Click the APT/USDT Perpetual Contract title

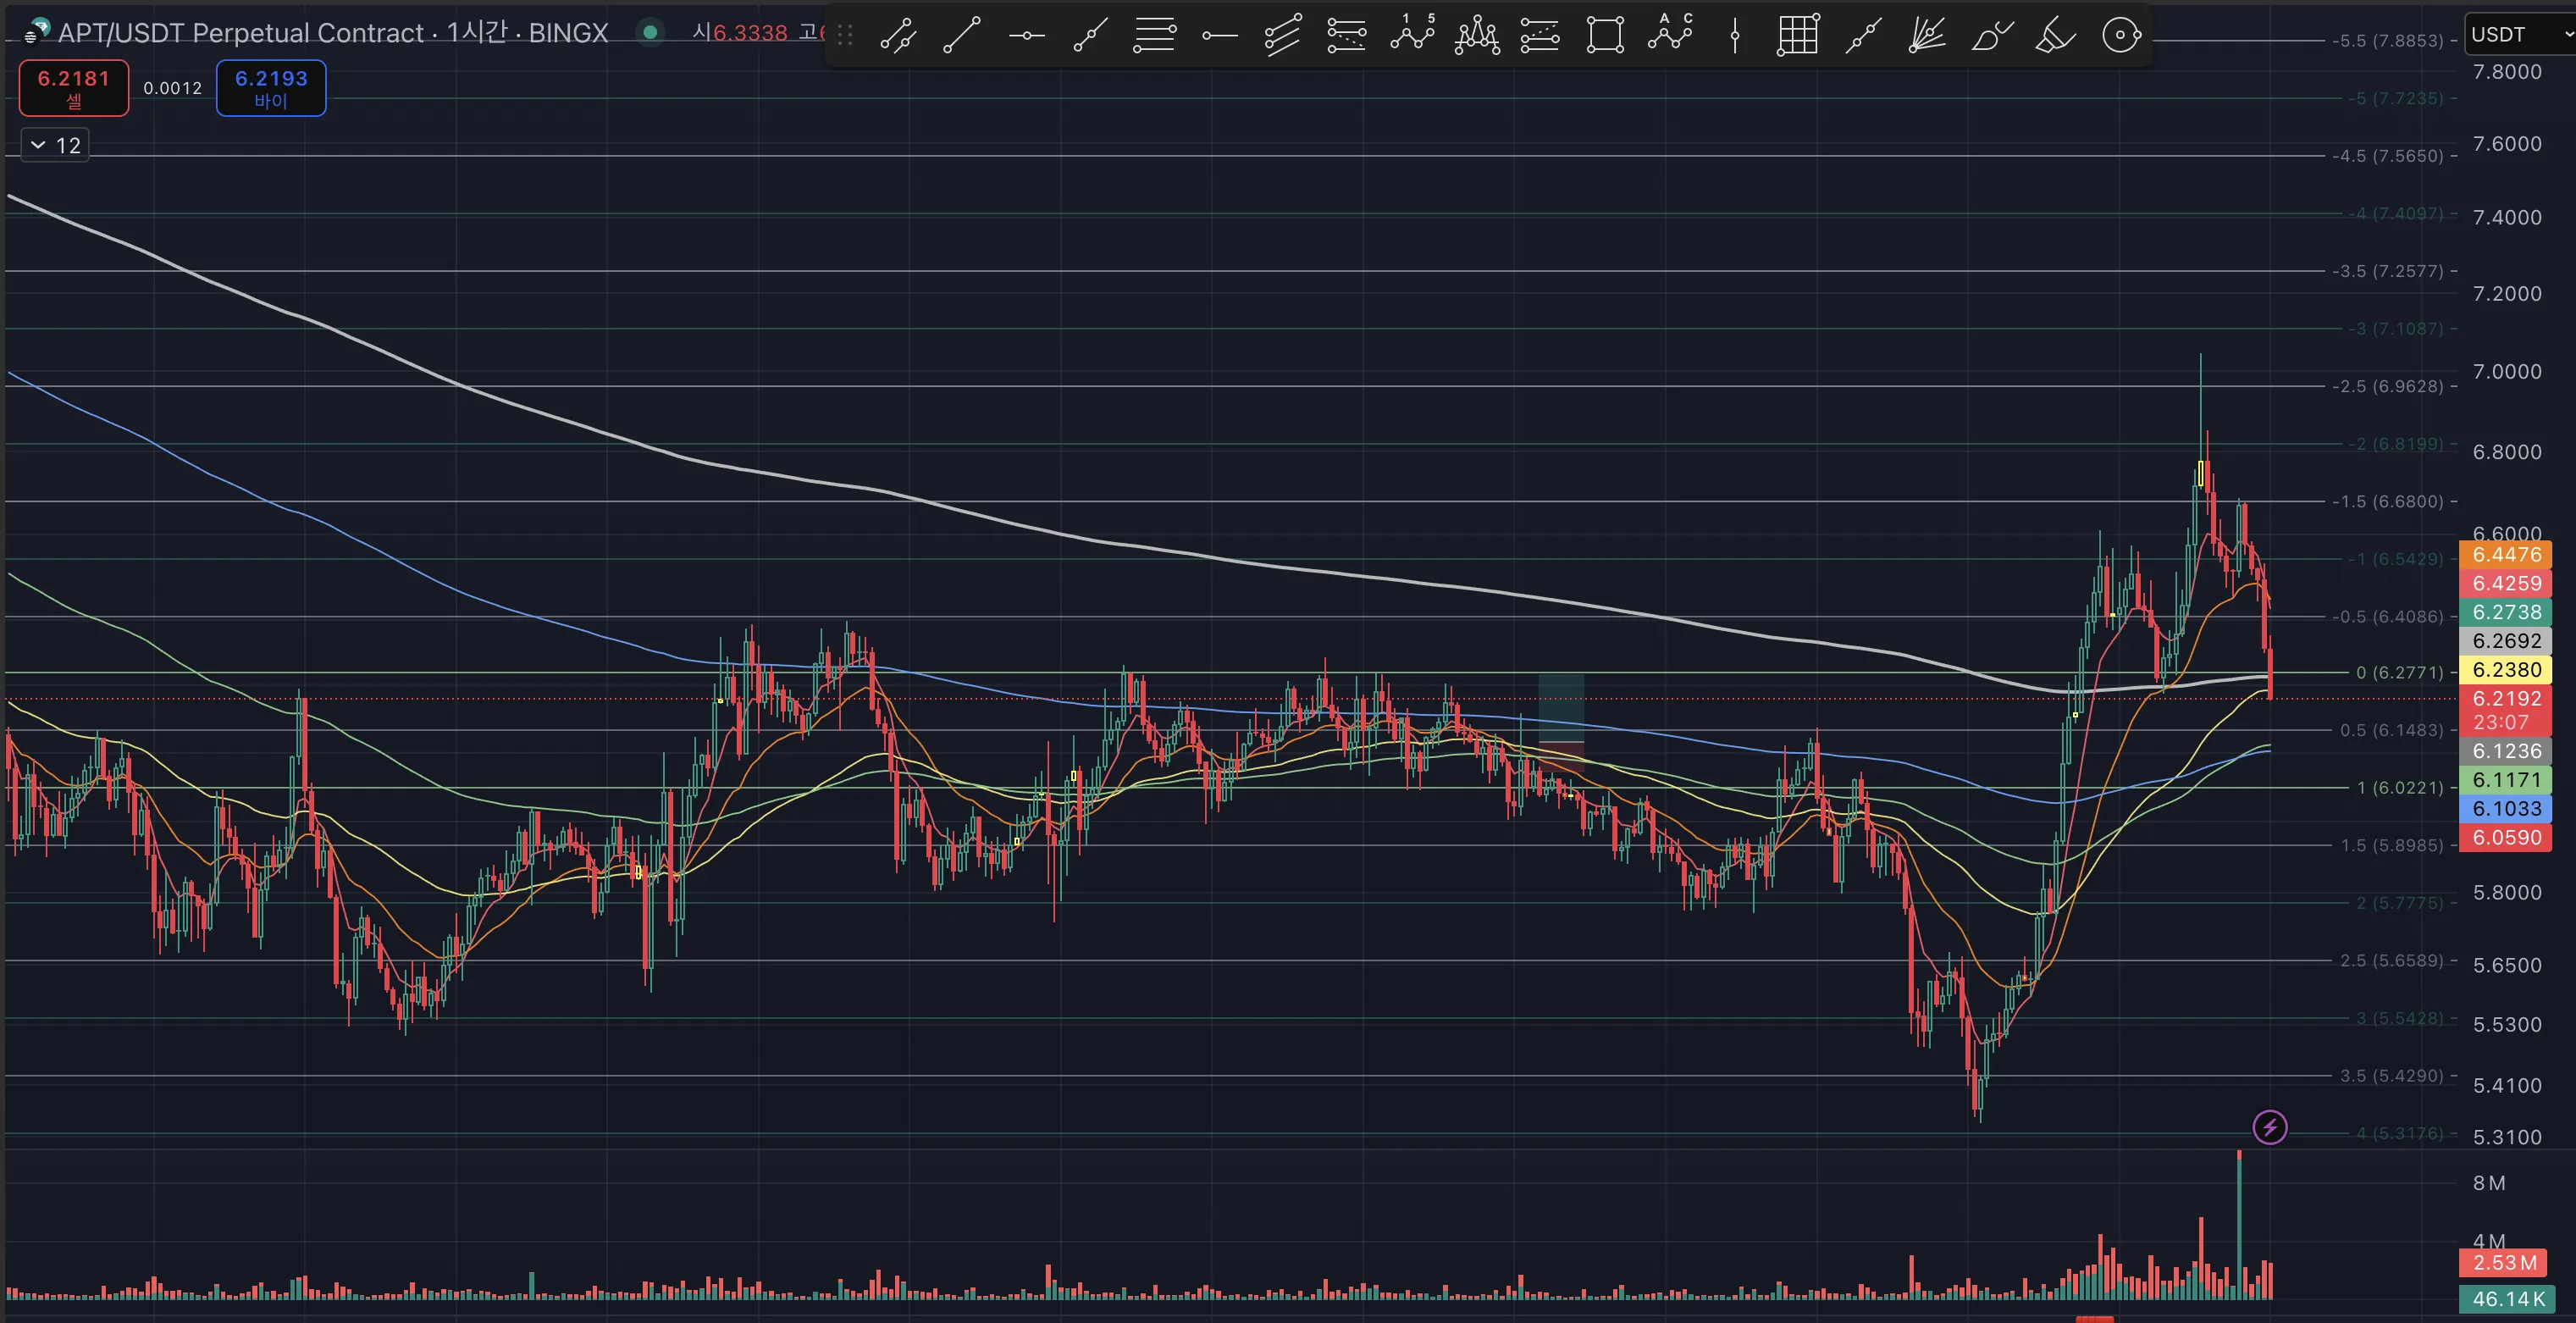(241, 33)
